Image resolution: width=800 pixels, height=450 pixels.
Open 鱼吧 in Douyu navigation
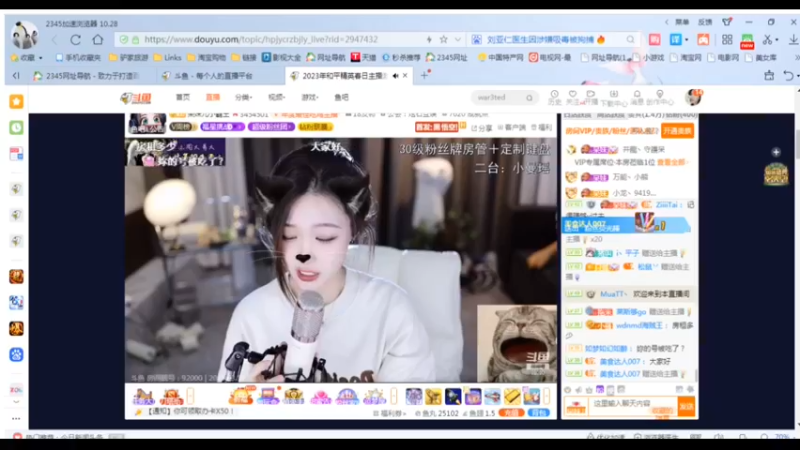(x=341, y=97)
